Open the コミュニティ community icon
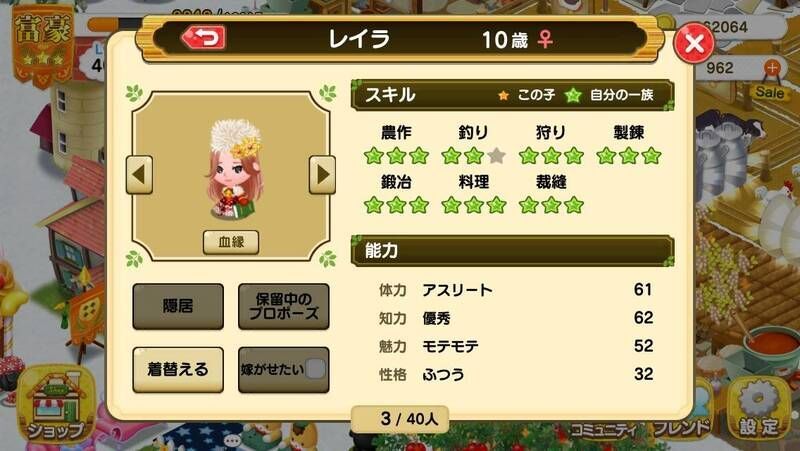The height and width of the screenshot is (451, 800). (606, 429)
